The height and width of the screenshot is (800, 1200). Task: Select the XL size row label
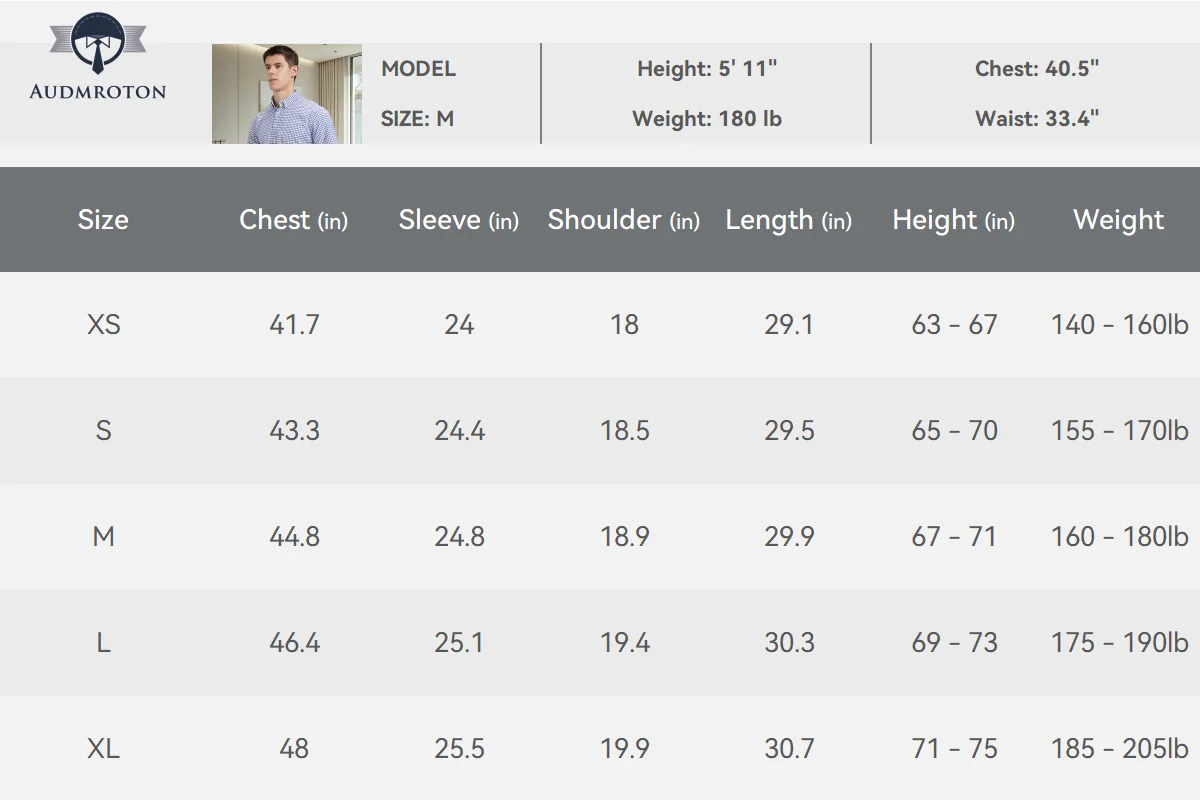point(103,749)
